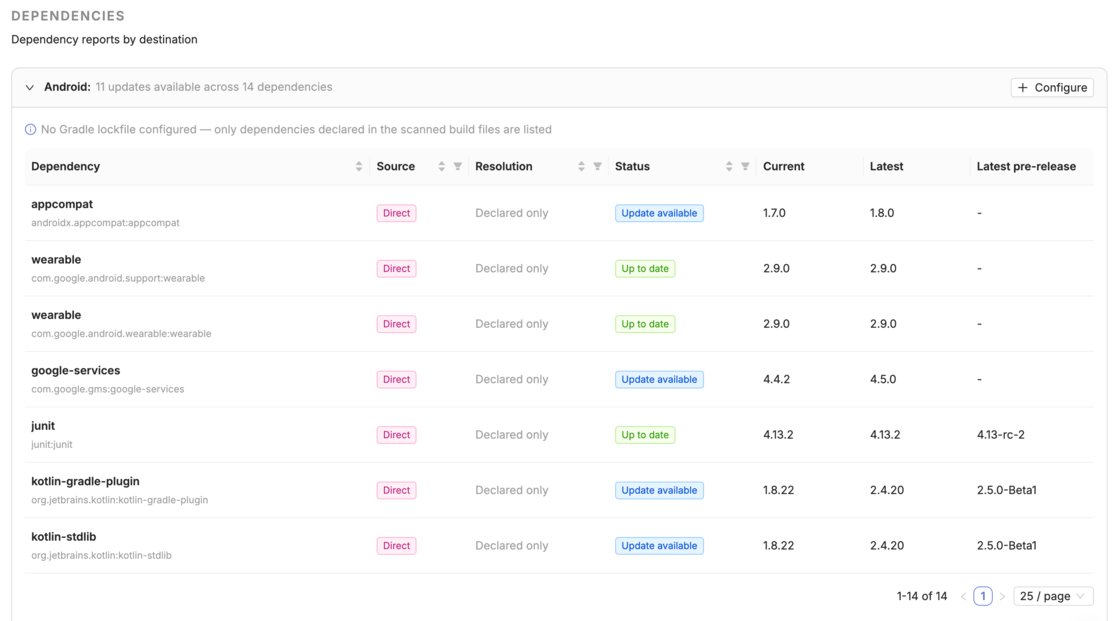1118x621 pixels.
Task: Open the Source column filter
Action: tap(458, 166)
